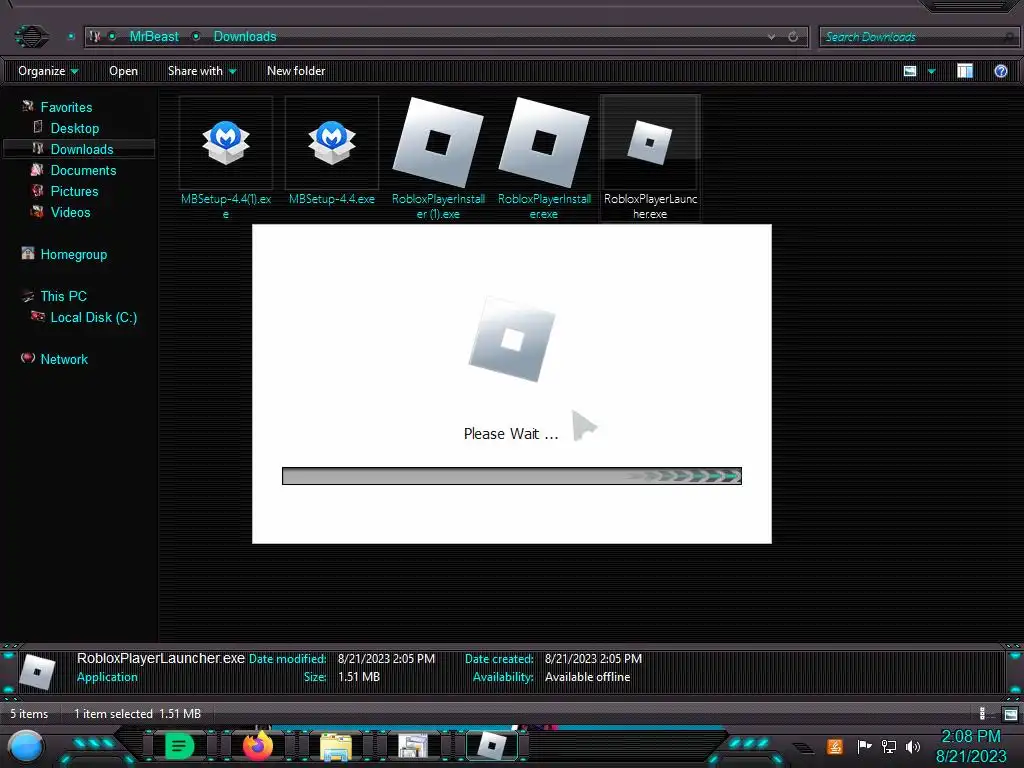The image size is (1024, 768).
Task: Click MrBeast in the address path
Action: click(154, 37)
